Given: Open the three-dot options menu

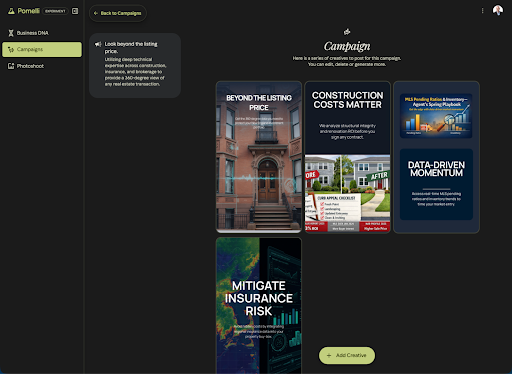Looking at the screenshot, I should tap(482, 11).
